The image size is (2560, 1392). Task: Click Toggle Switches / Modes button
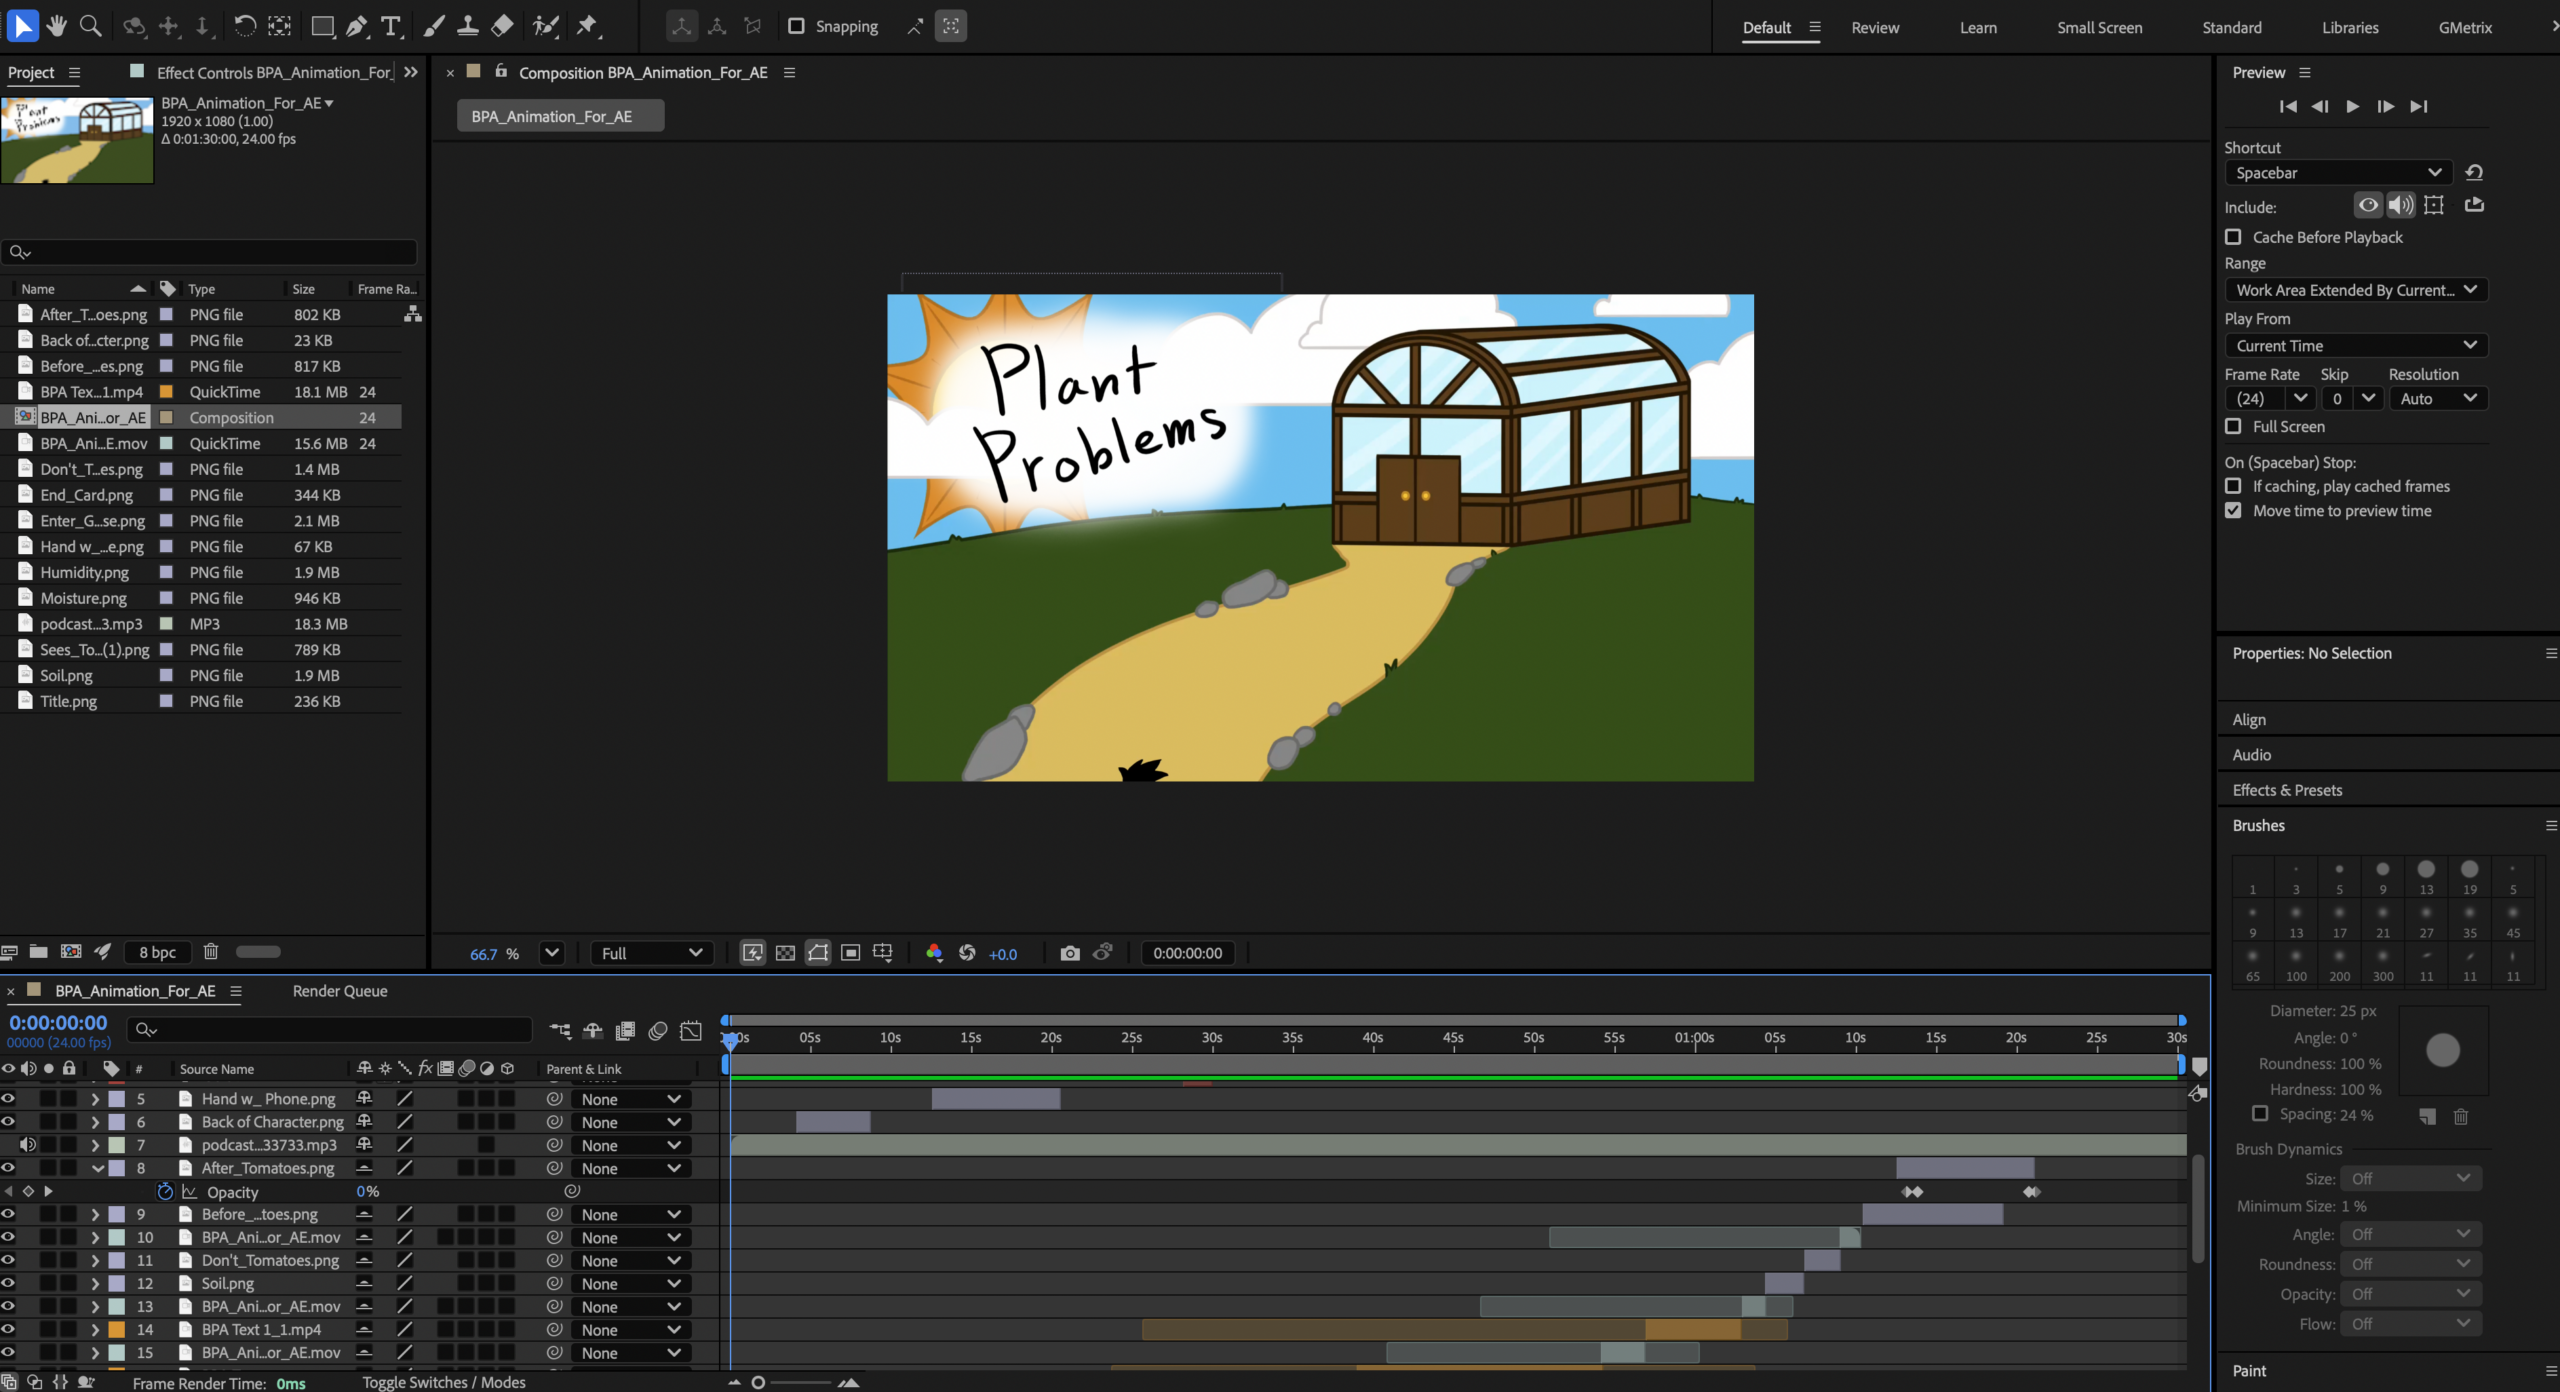pos(443,1382)
